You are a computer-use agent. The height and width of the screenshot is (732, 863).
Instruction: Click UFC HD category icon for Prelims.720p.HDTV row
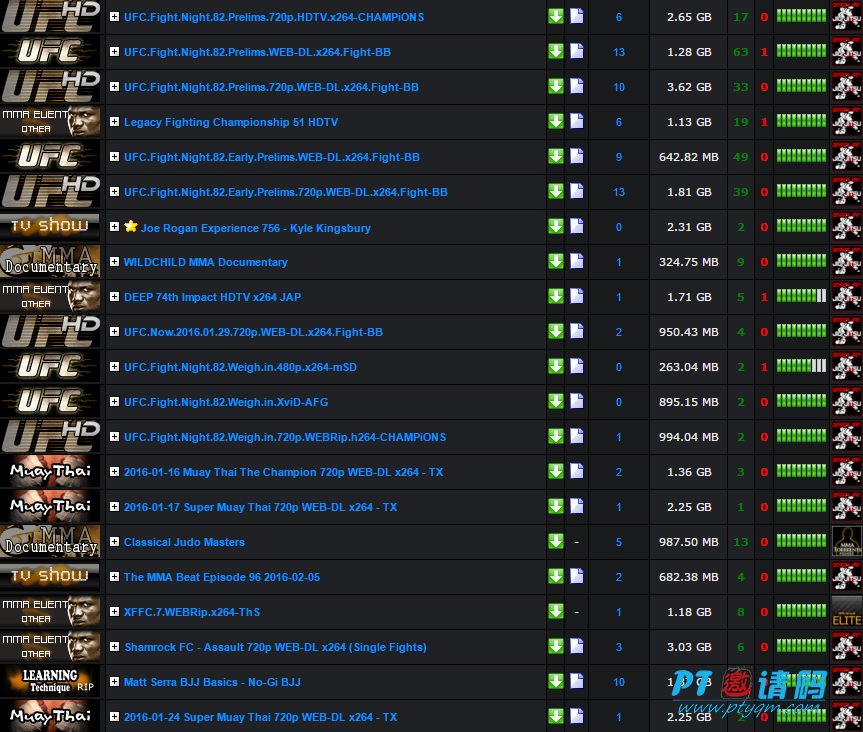click(x=51, y=17)
